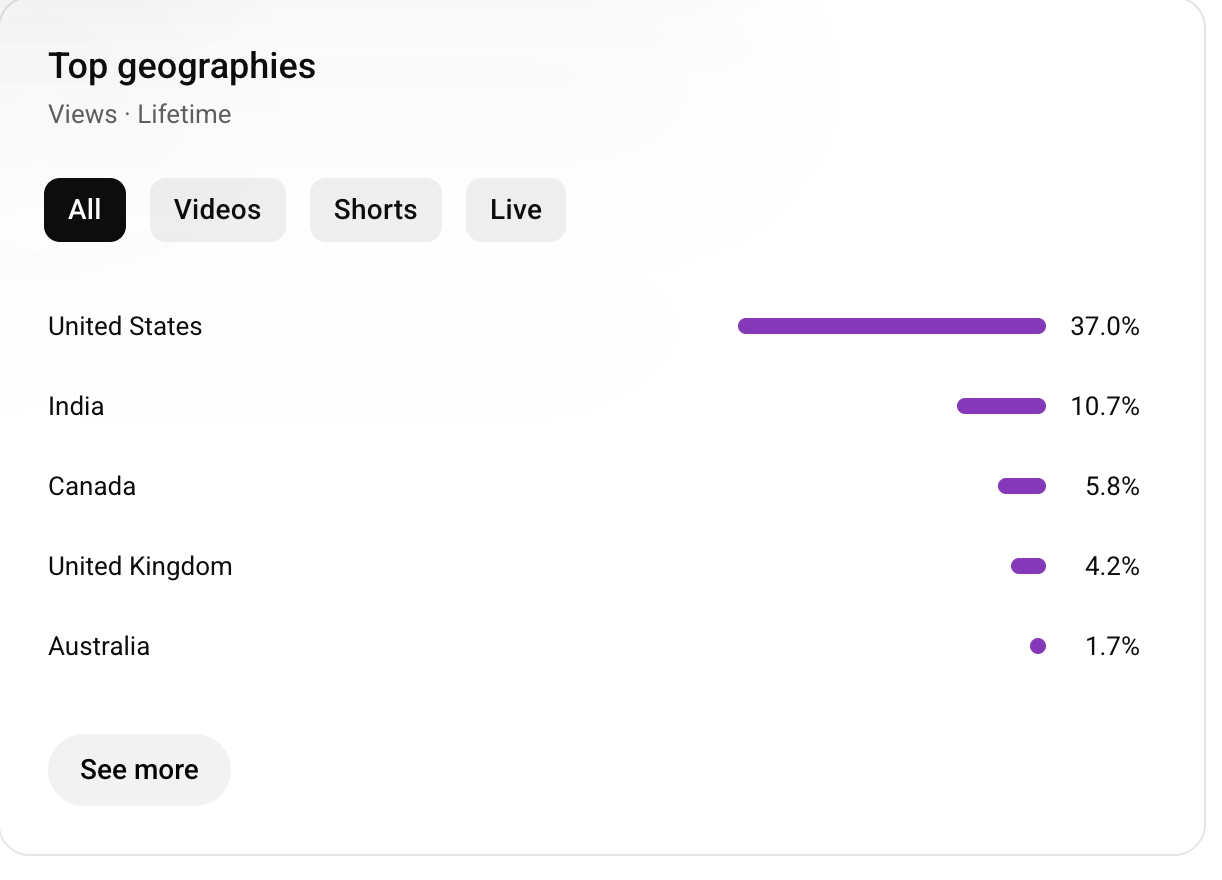Switch to the Shorts filter tab
The height and width of the screenshot is (880, 1222).
[x=375, y=210]
